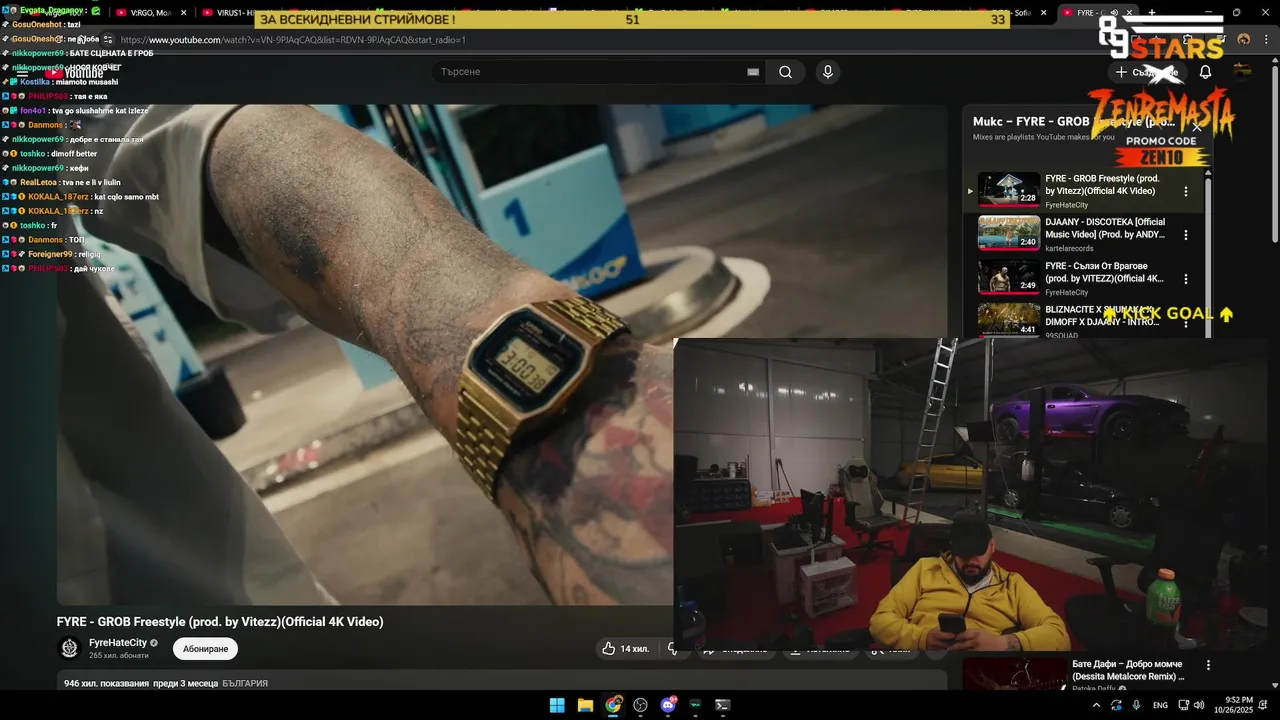Viewport: 1280px width, 720px height.
Task: Open OBS Studio from taskbar
Action: click(x=640, y=705)
